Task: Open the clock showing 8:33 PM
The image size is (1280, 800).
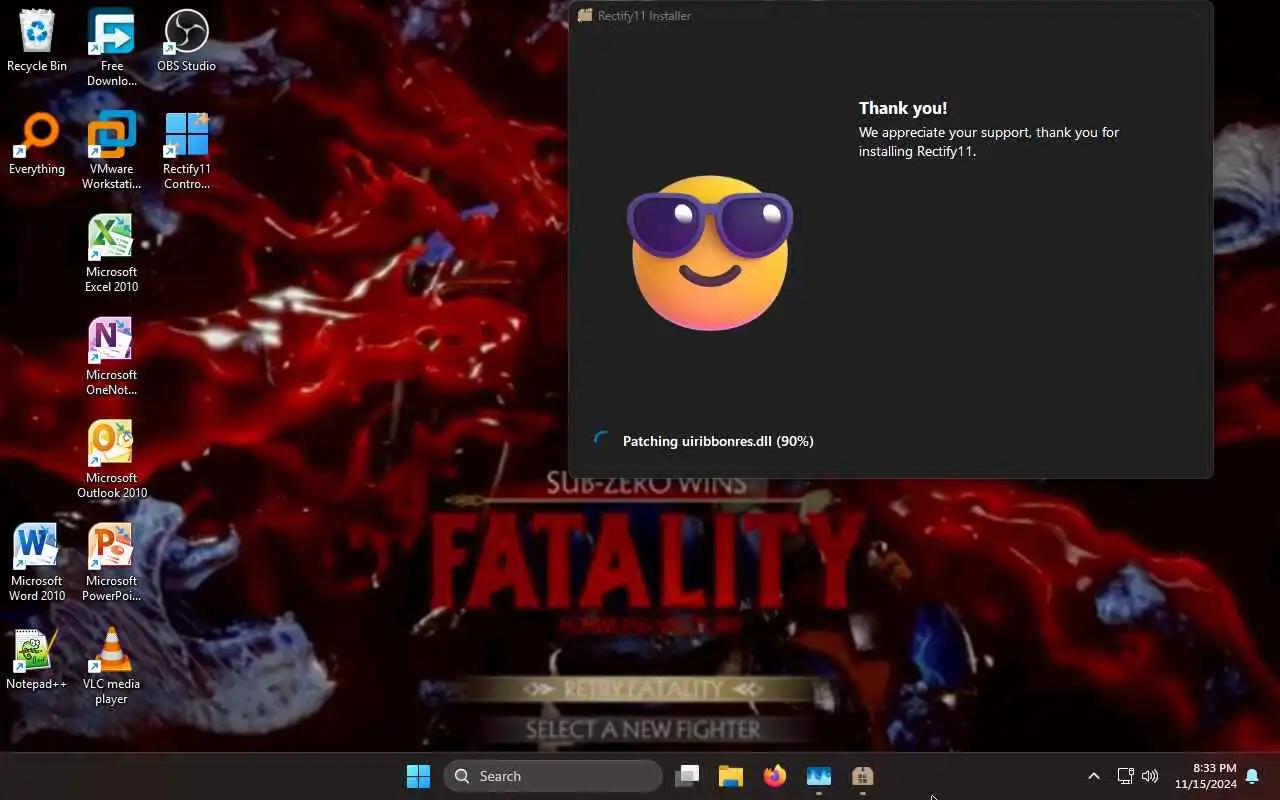Action: click(1205, 776)
